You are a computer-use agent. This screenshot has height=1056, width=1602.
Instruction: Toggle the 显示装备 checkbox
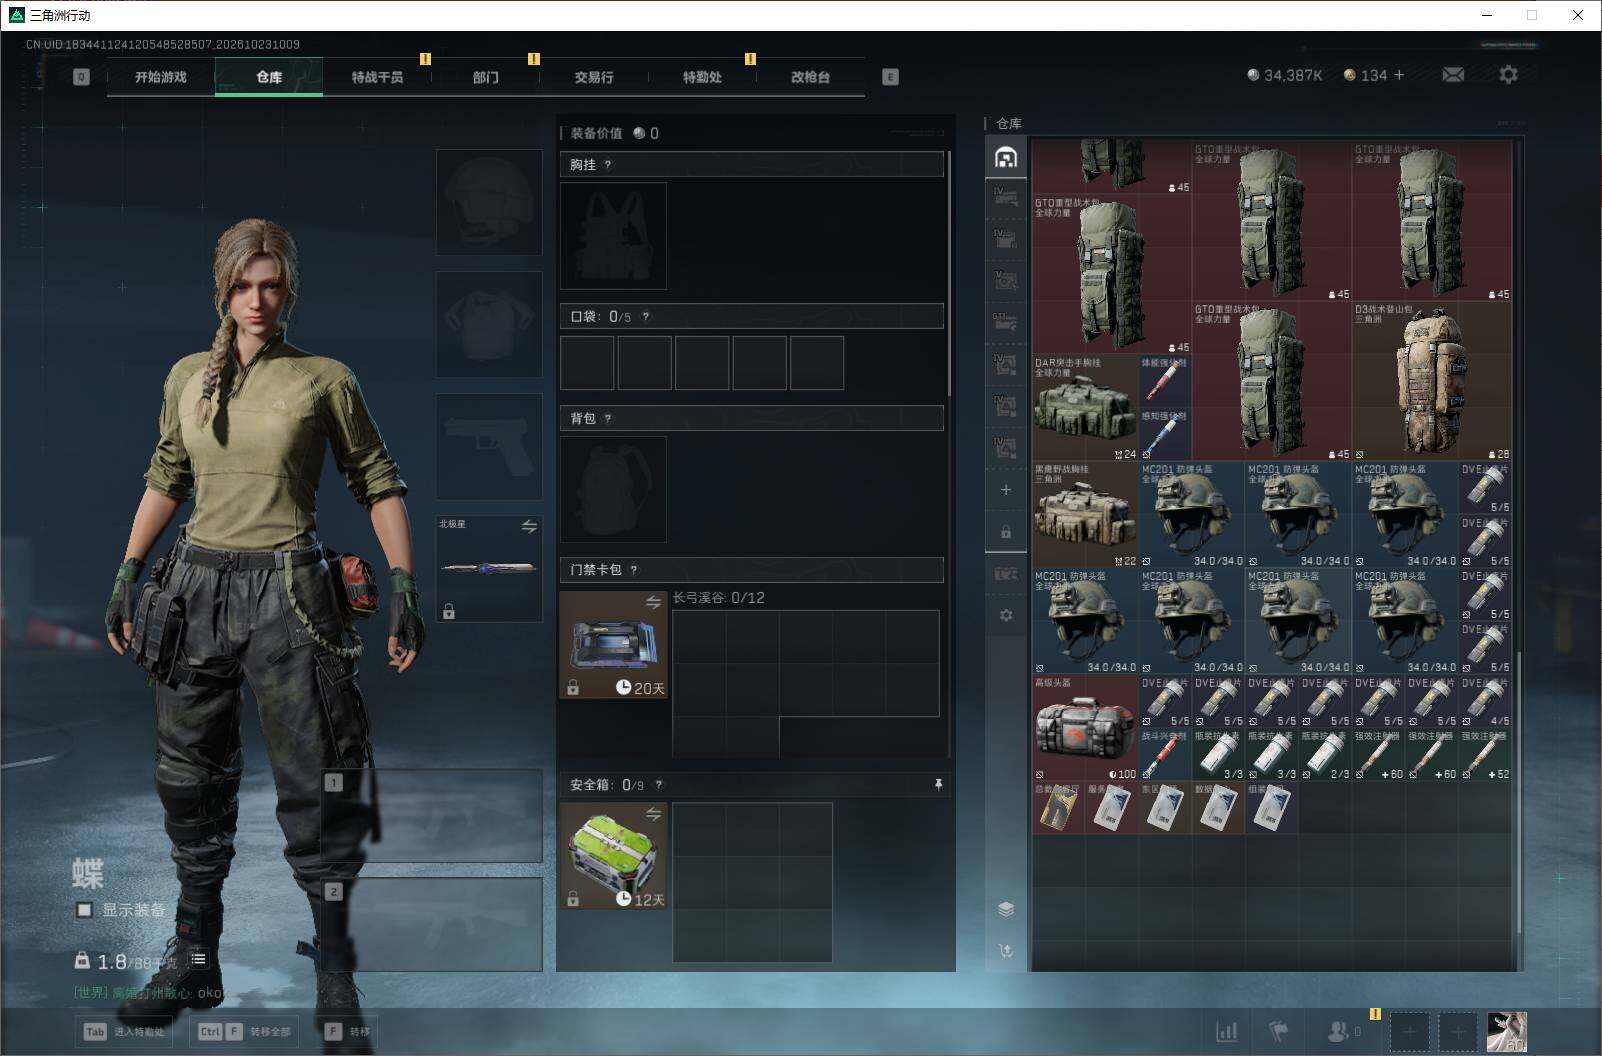[x=85, y=910]
